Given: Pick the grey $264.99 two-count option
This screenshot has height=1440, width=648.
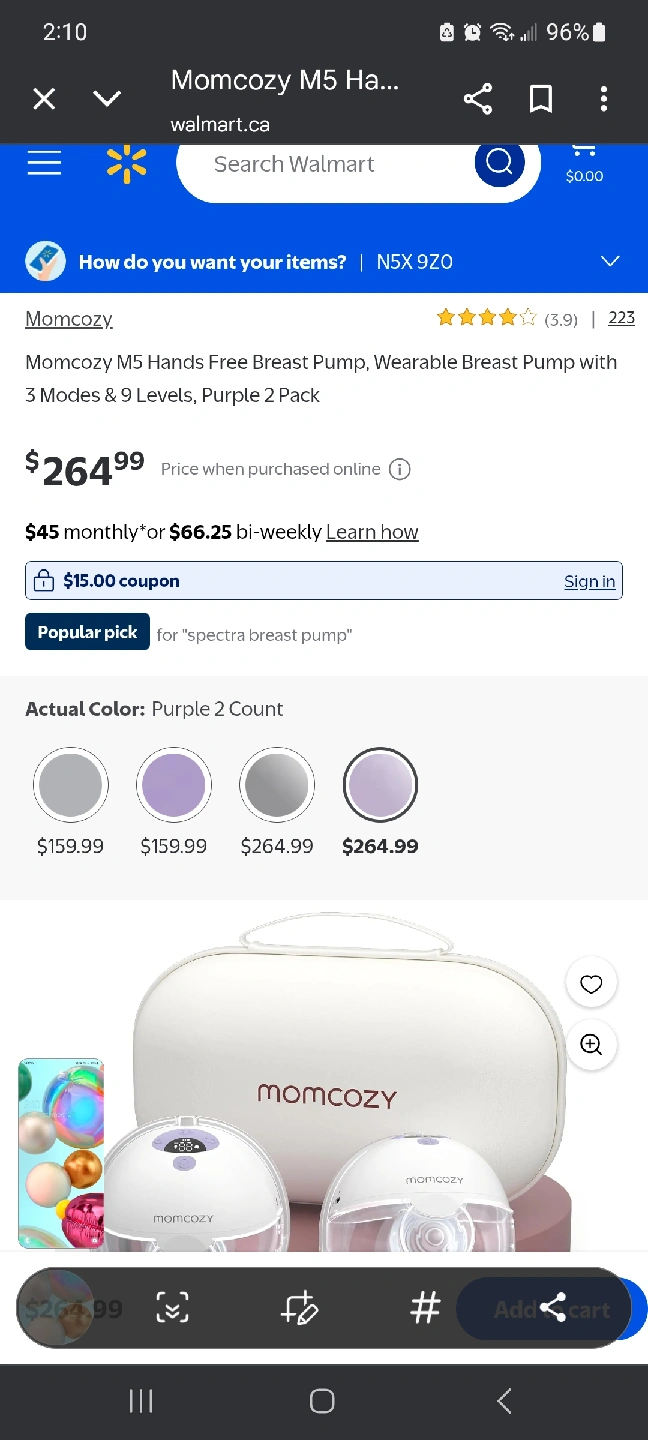Looking at the screenshot, I should 277,785.
